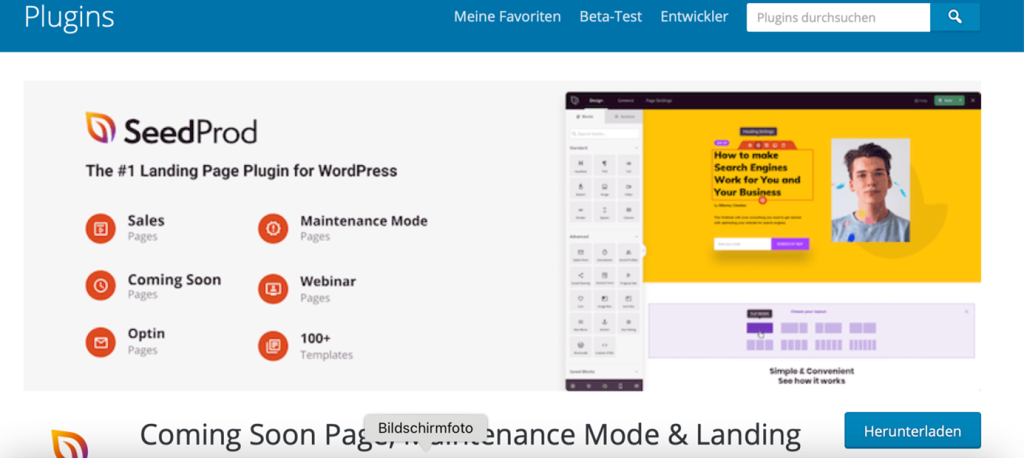1024x458 pixels.
Task: Click the Optin envelope icon
Action: click(x=101, y=341)
